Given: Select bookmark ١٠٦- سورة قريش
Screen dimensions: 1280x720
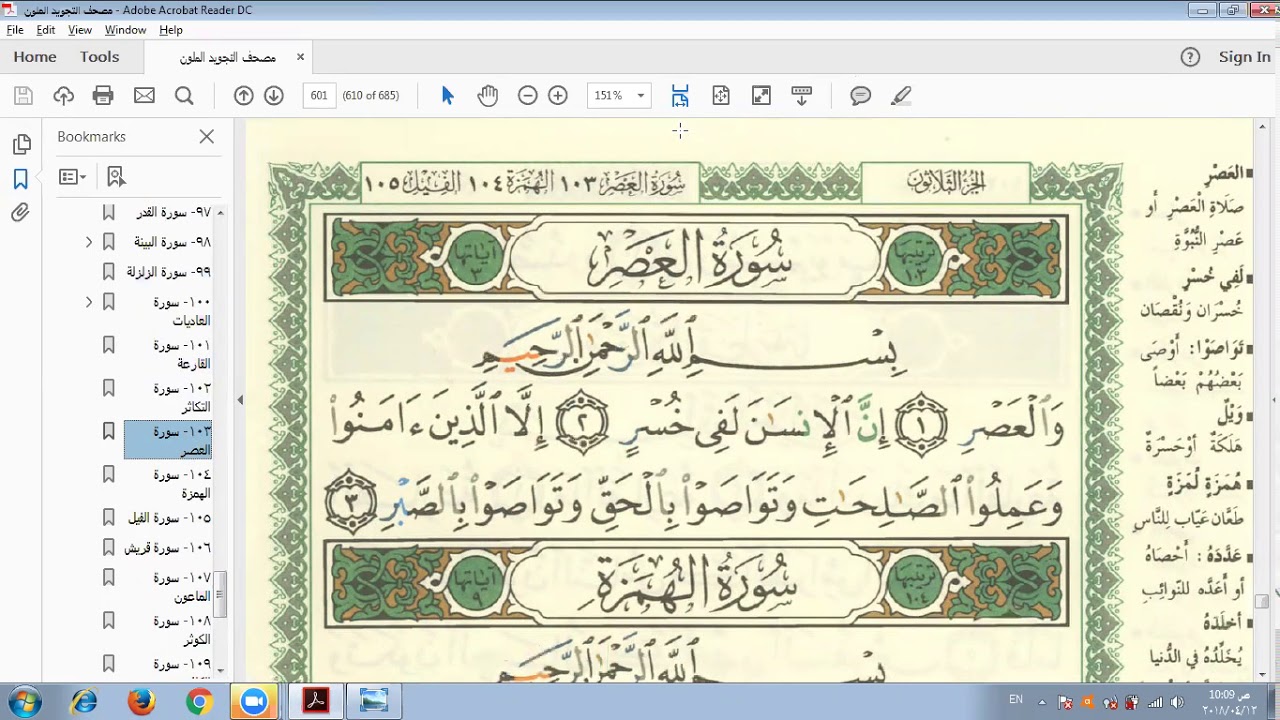Looking at the screenshot, I should (168, 548).
